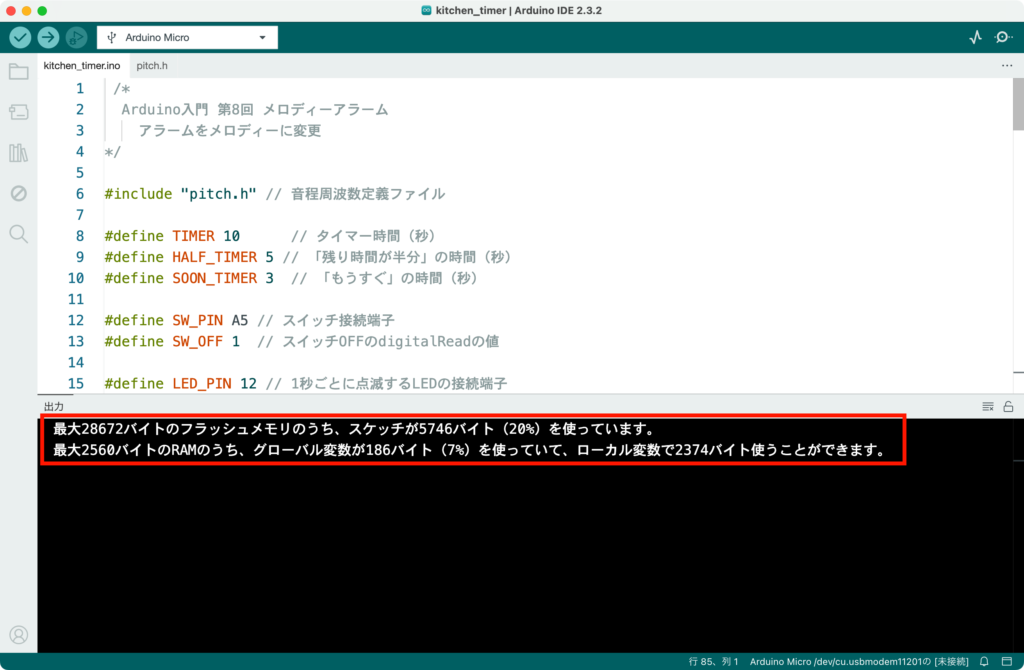Open the Debug sidebar icon
Screen dimensions: 1024x670
coord(18,193)
